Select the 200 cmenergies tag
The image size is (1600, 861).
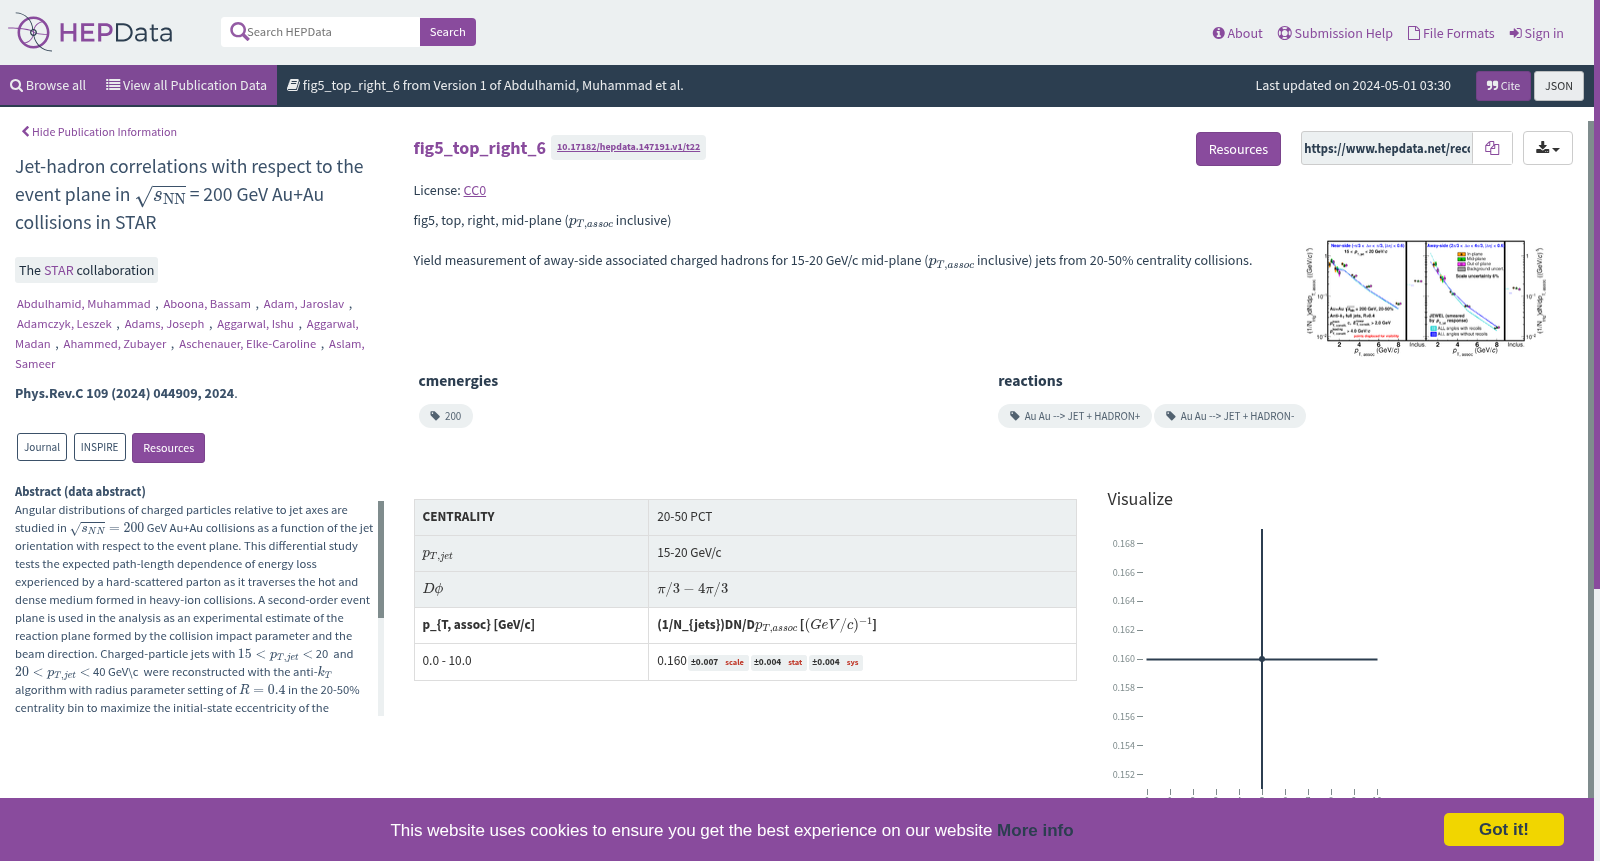[446, 416]
